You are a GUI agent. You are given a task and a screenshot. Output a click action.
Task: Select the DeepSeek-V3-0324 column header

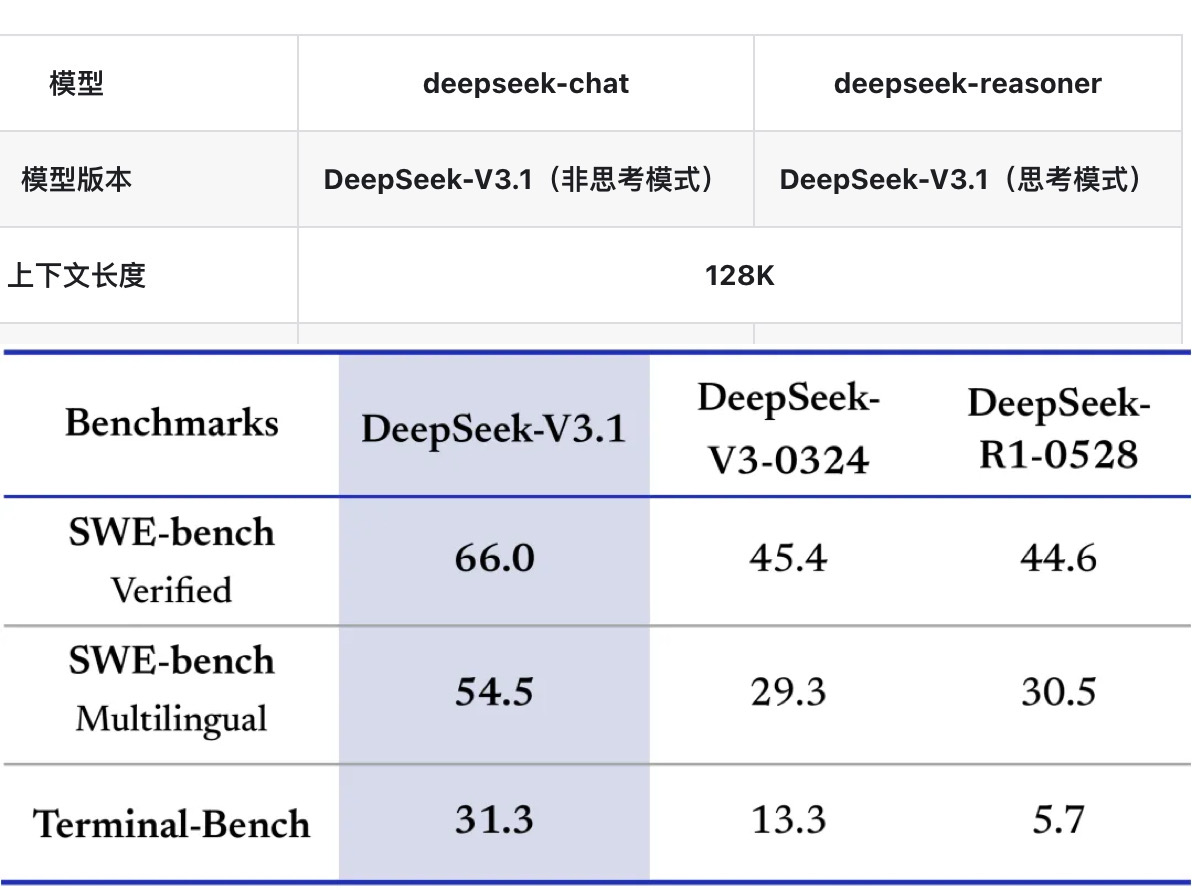(788, 428)
